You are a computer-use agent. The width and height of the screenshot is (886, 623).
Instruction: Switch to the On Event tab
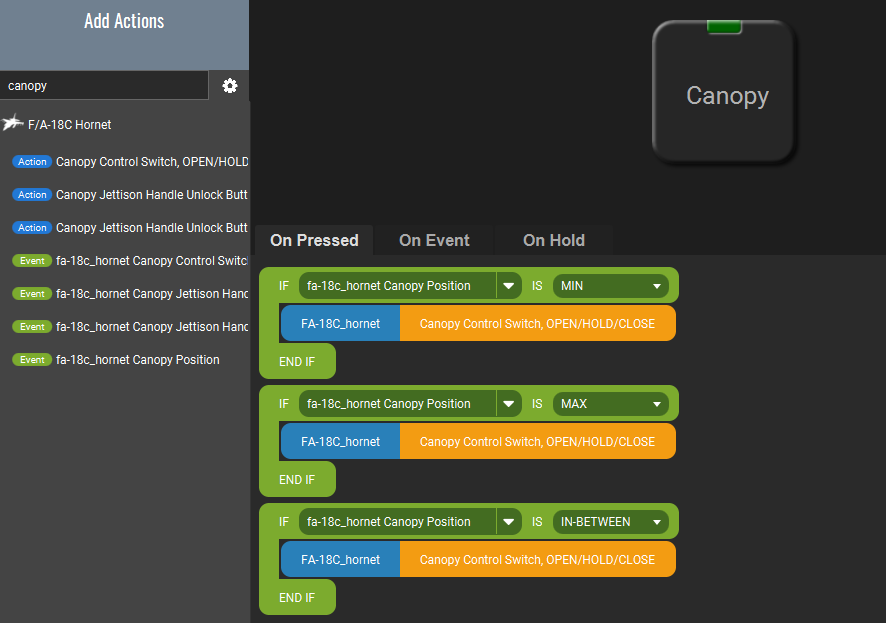tap(434, 241)
